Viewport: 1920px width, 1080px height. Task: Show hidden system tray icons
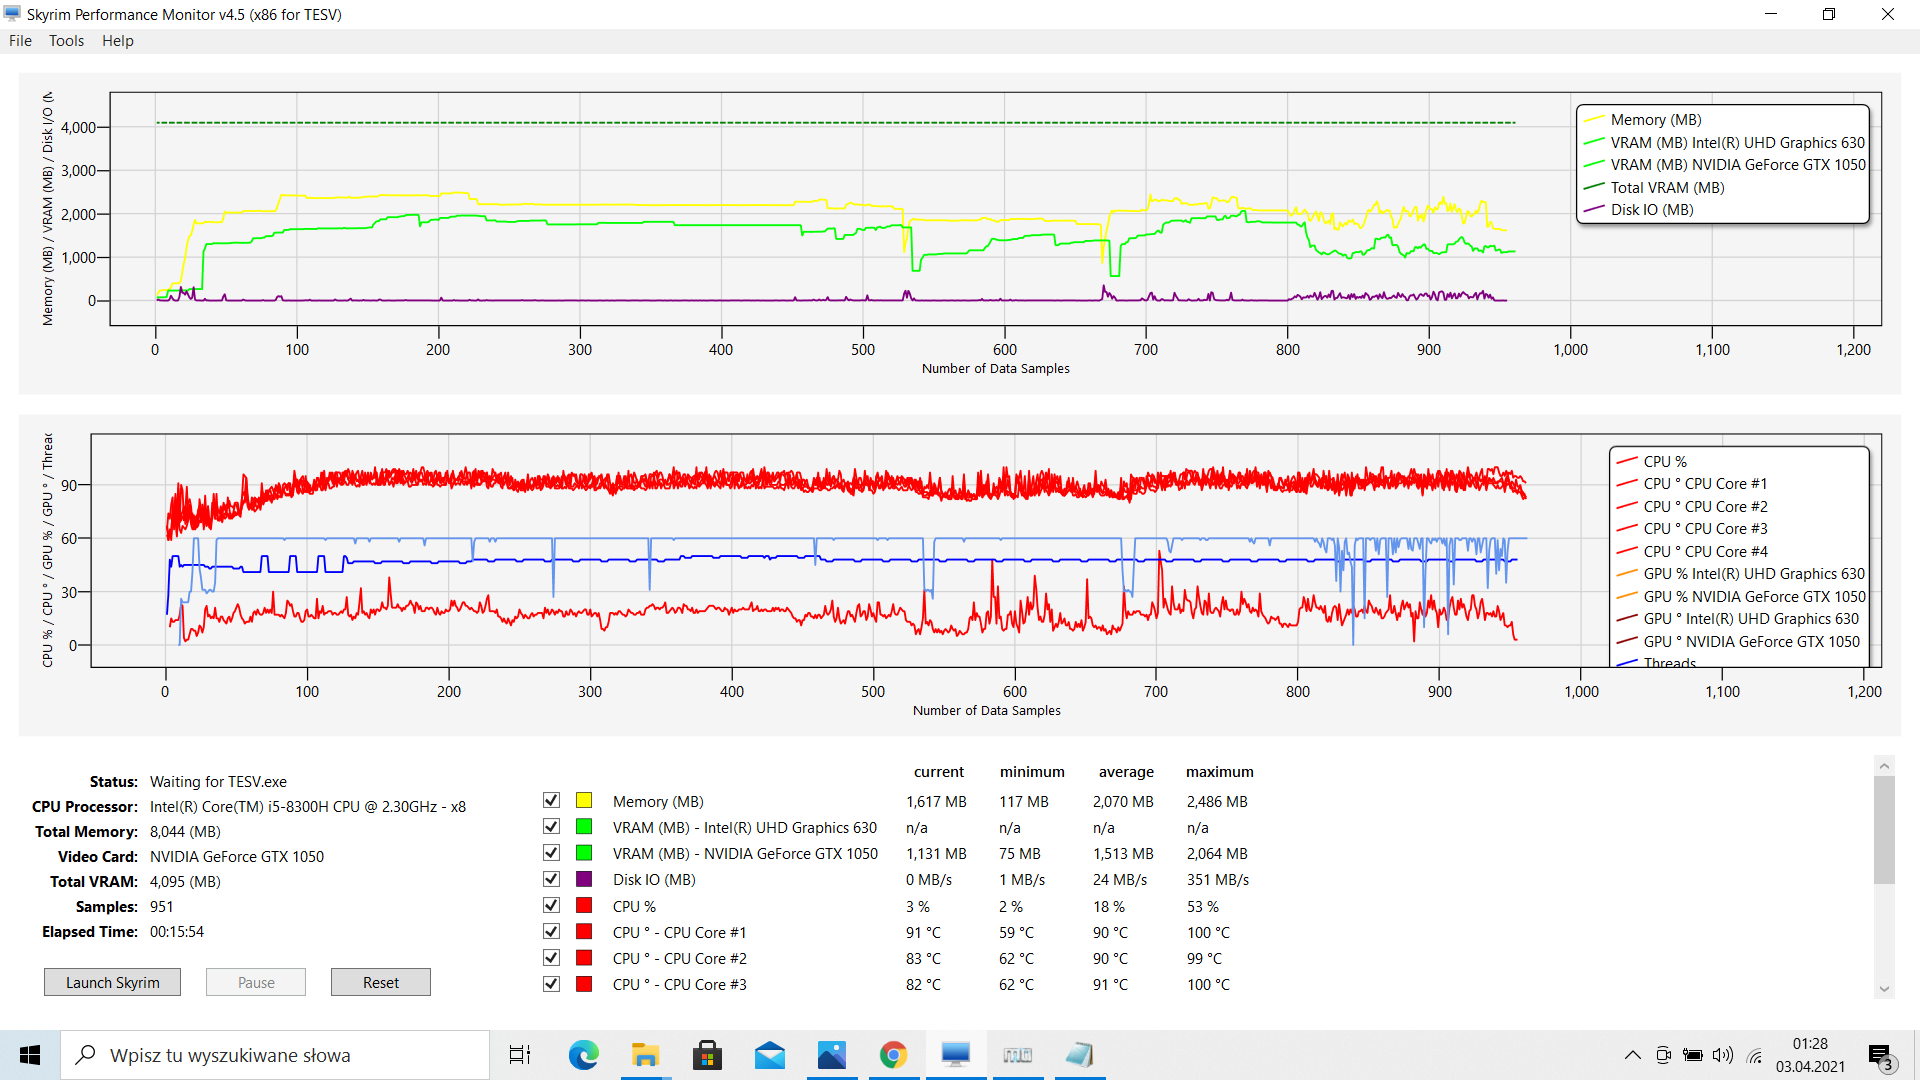click(x=1632, y=1055)
